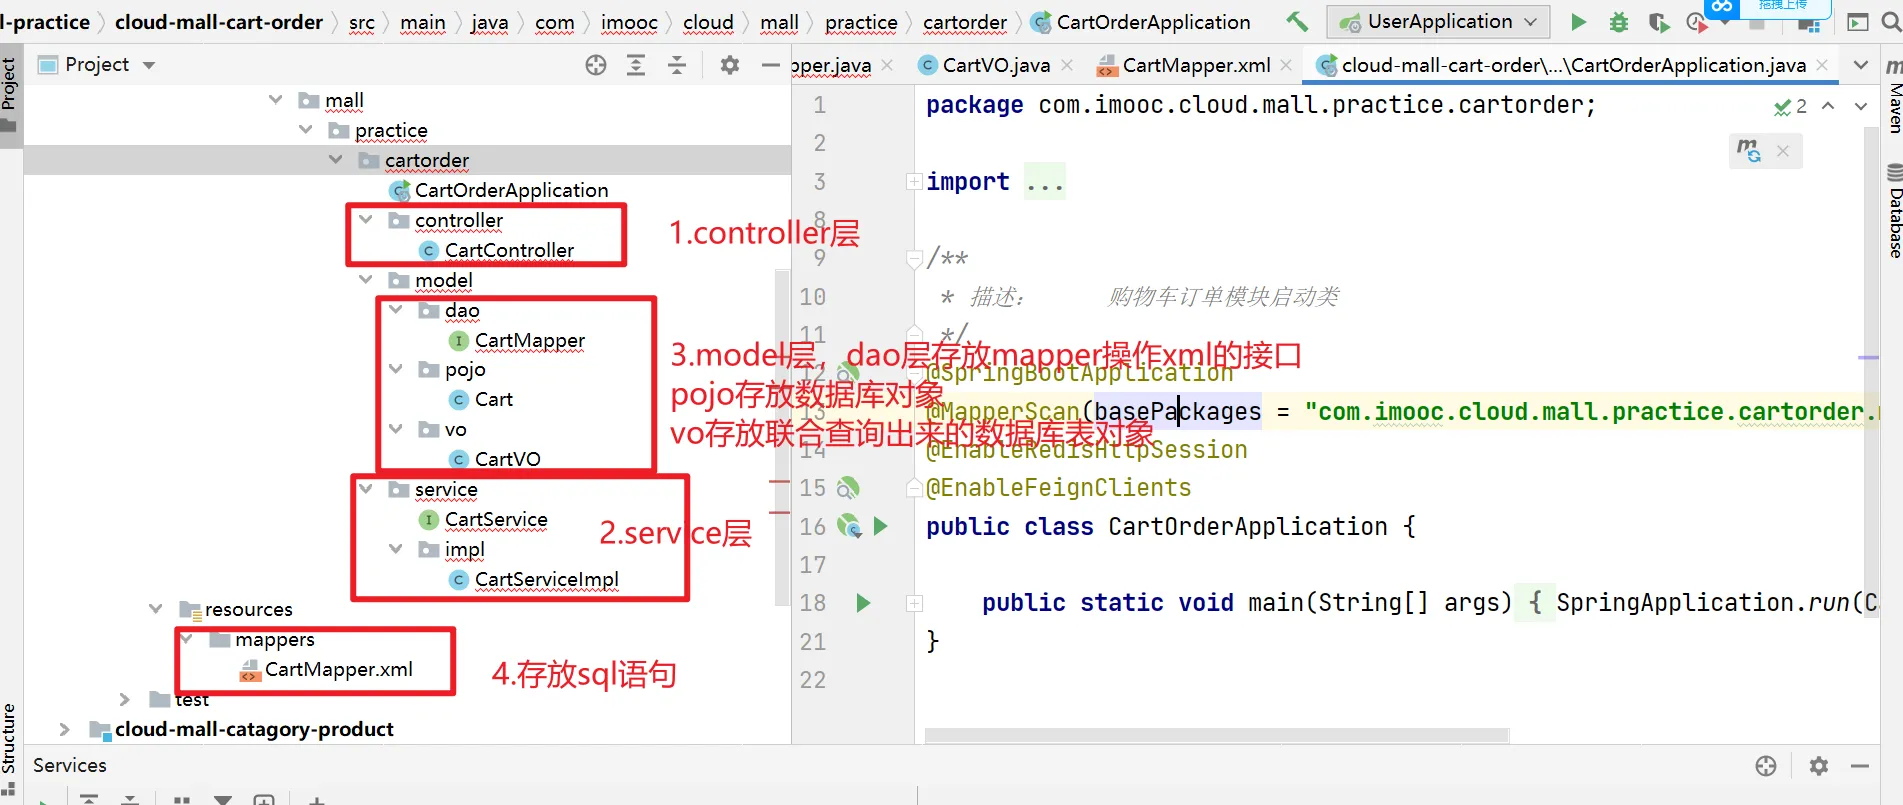Build the project with the hammer icon

[x=1297, y=21]
